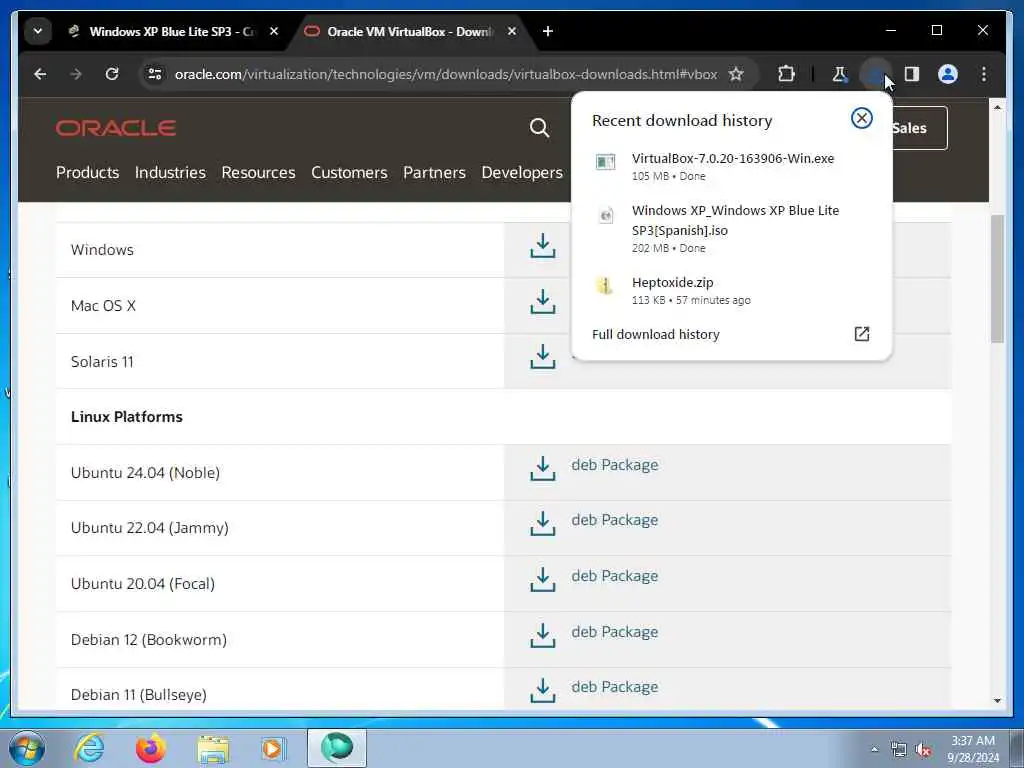
Task: Open the Windows Start button
Action: [x=27, y=748]
